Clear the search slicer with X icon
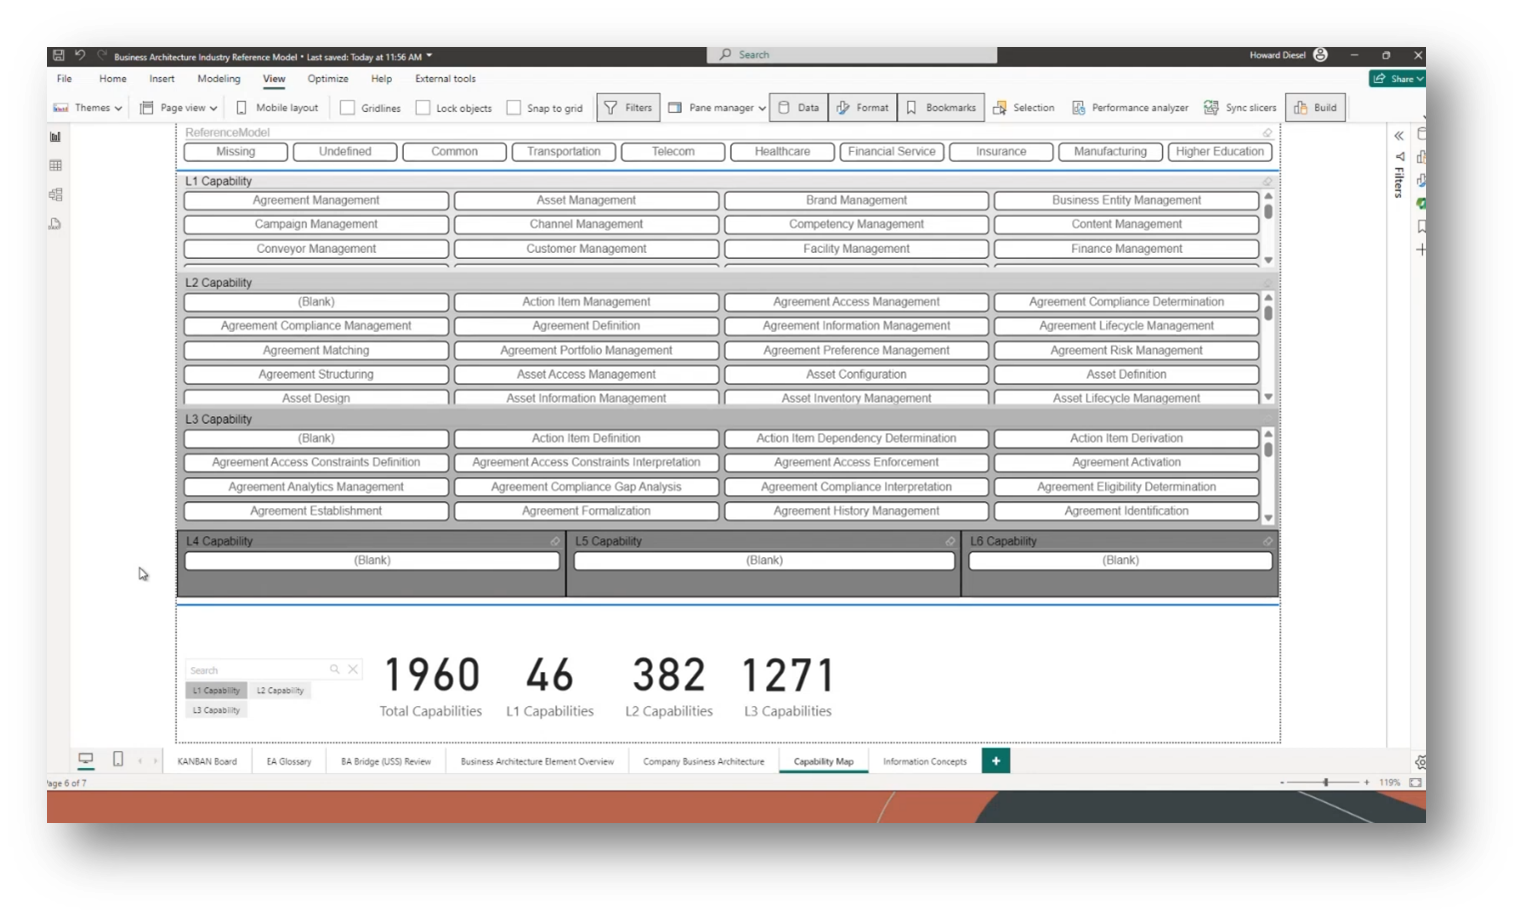Screen dimensions: 1521x918 (x=353, y=670)
